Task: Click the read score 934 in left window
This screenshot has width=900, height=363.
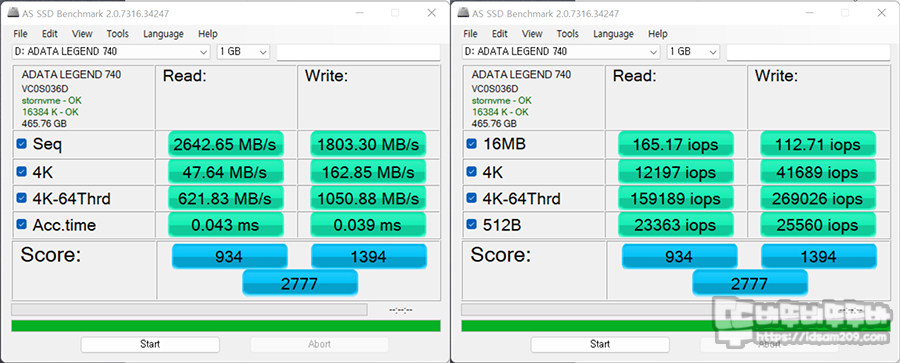Action: (x=230, y=257)
